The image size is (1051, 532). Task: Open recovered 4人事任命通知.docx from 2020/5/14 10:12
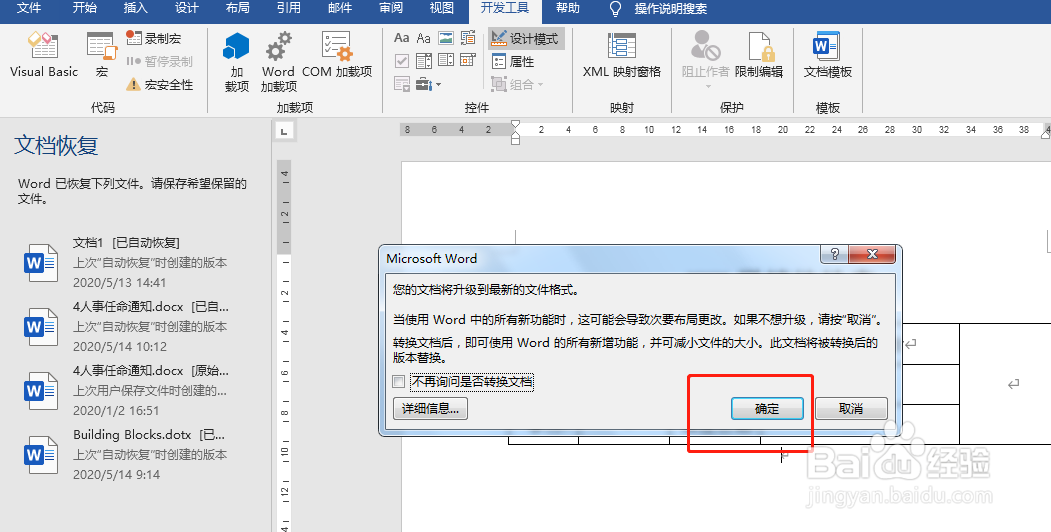coord(127,326)
